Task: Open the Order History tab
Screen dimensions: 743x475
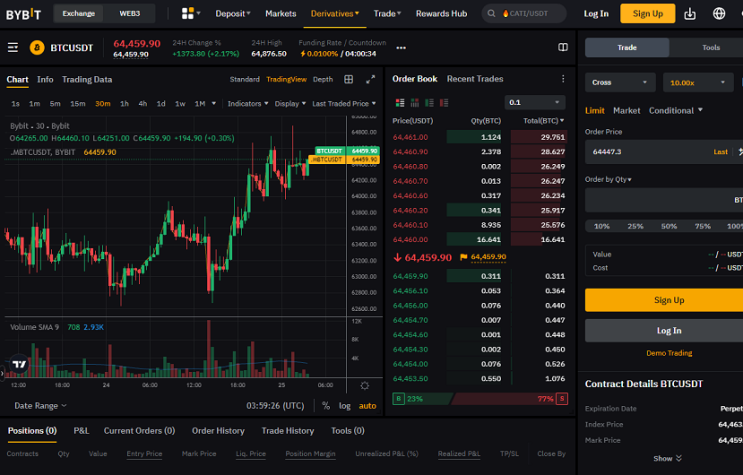Action: pos(218,430)
